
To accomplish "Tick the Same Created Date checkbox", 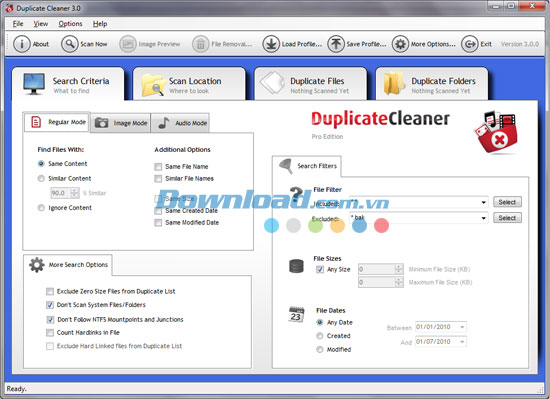I will pos(158,211).
